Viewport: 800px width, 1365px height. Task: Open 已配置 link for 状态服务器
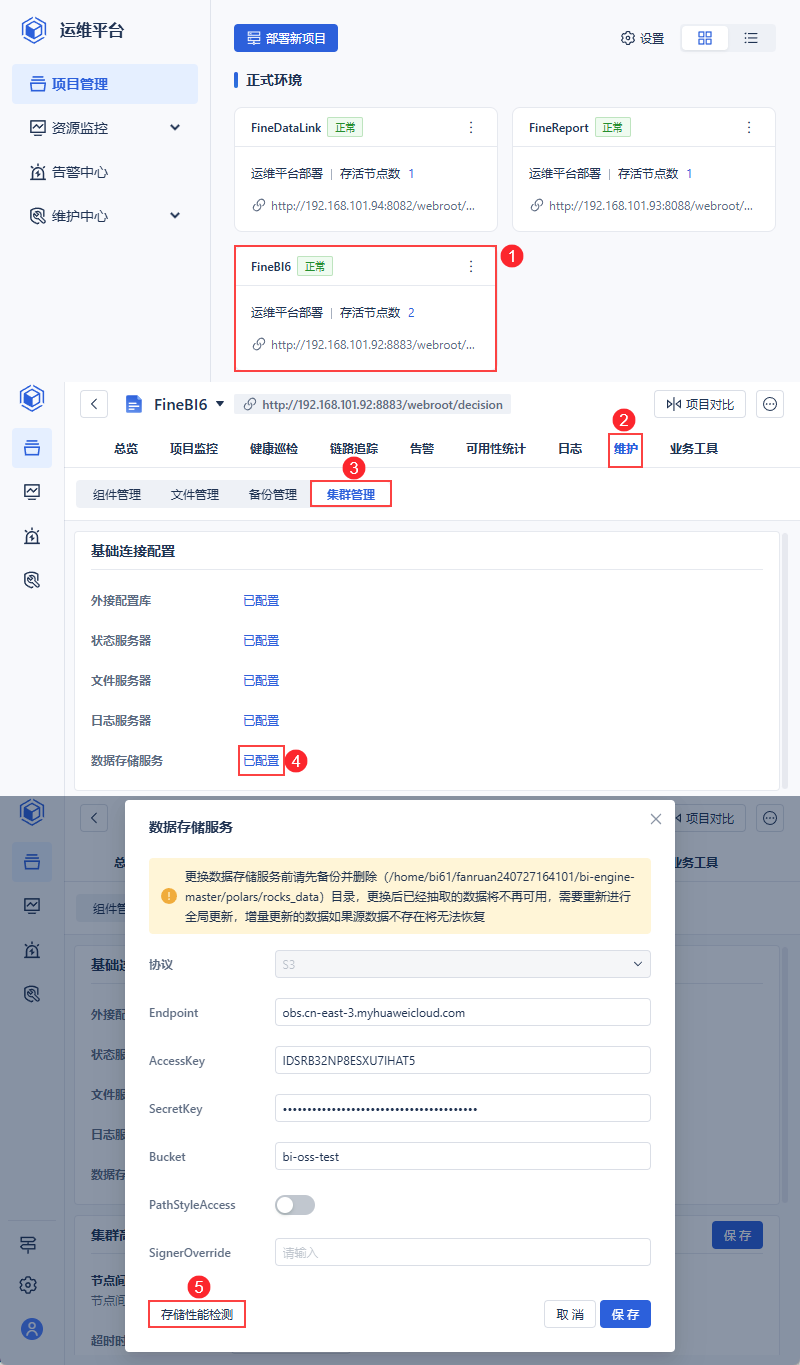(261, 641)
